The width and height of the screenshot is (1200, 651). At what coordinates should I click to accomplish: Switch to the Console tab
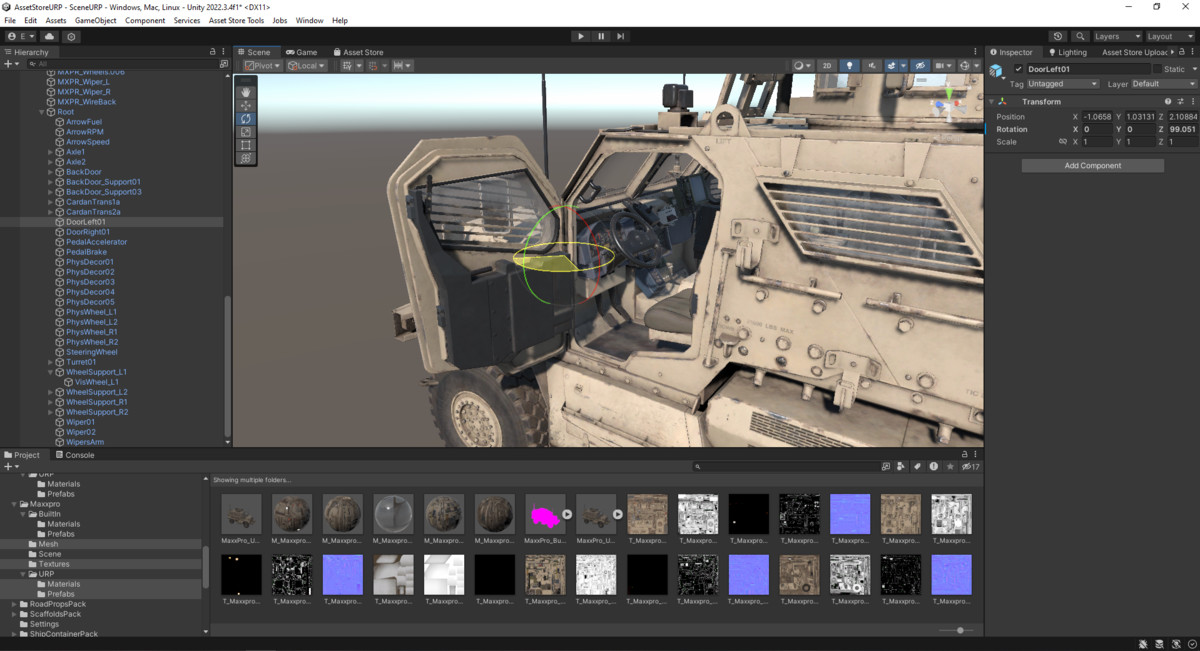coord(75,455)
